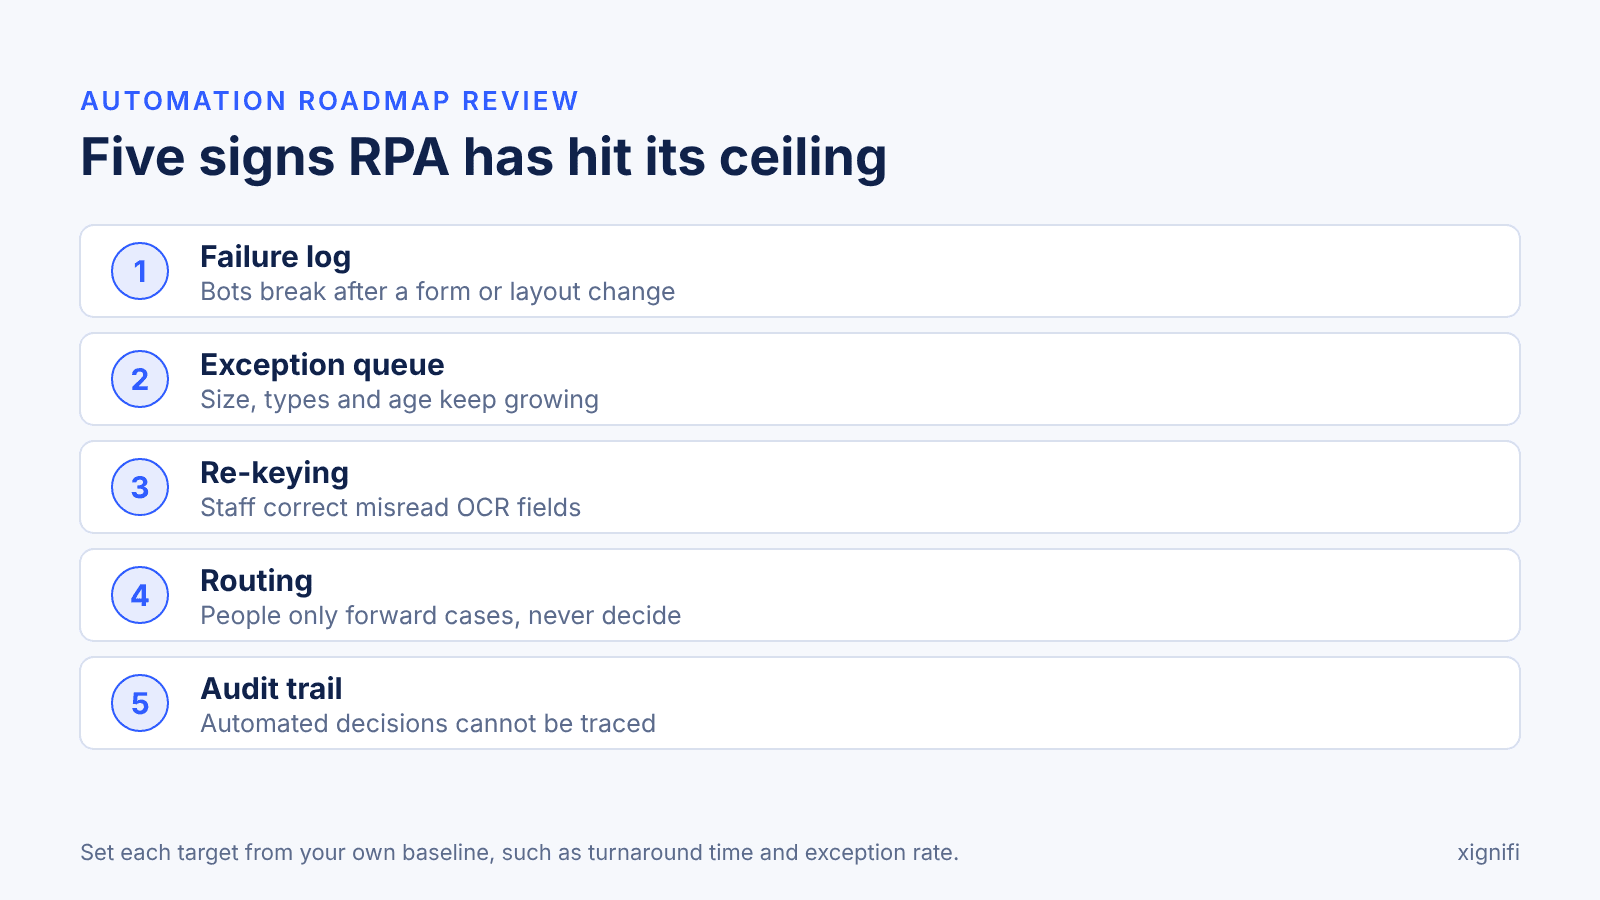Click the number 3 circle badge

(140, 487)
